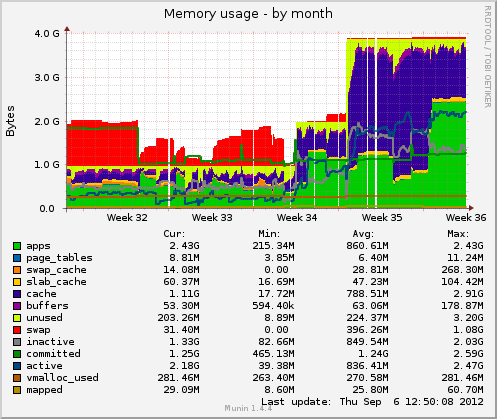Click swap_cache maximum value 268.30M
This screenshot has width=497, height=419.
click(462, 270)
